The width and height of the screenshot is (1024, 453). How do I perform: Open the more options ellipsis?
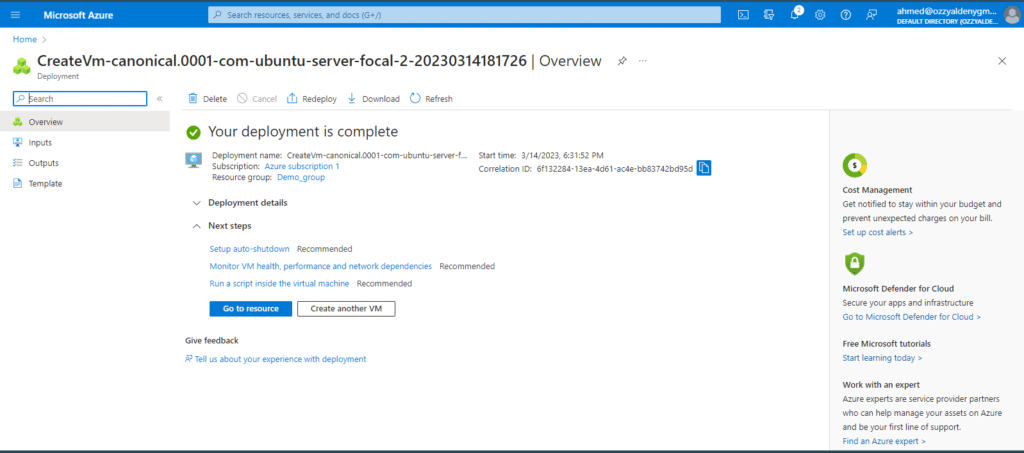tap(643, 61)
